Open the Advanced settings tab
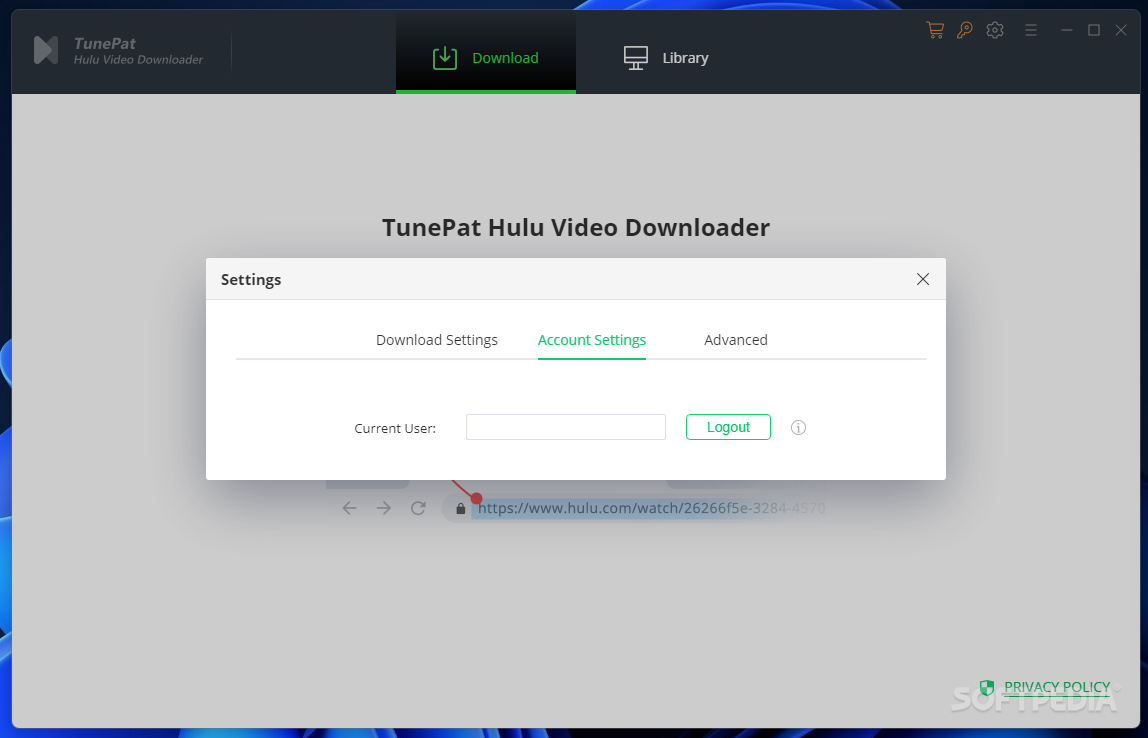Viewport: 1148px width, 738px height. click(x=736, y=340)
